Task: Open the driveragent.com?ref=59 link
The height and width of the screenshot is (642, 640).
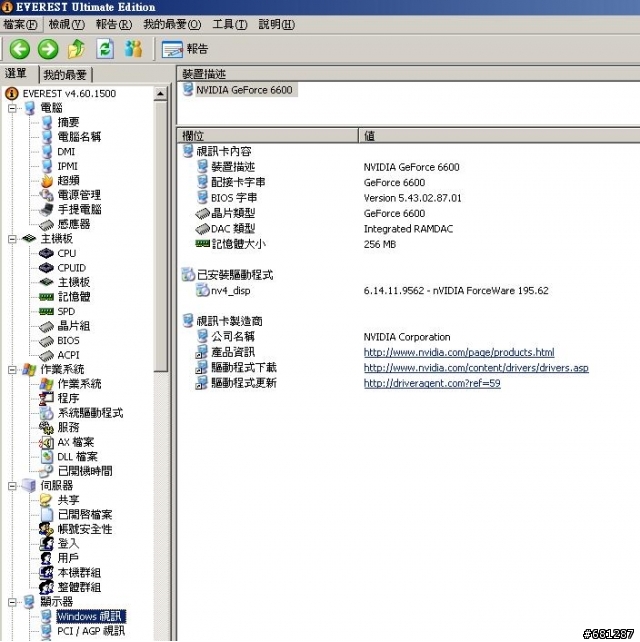Action: 432,384
